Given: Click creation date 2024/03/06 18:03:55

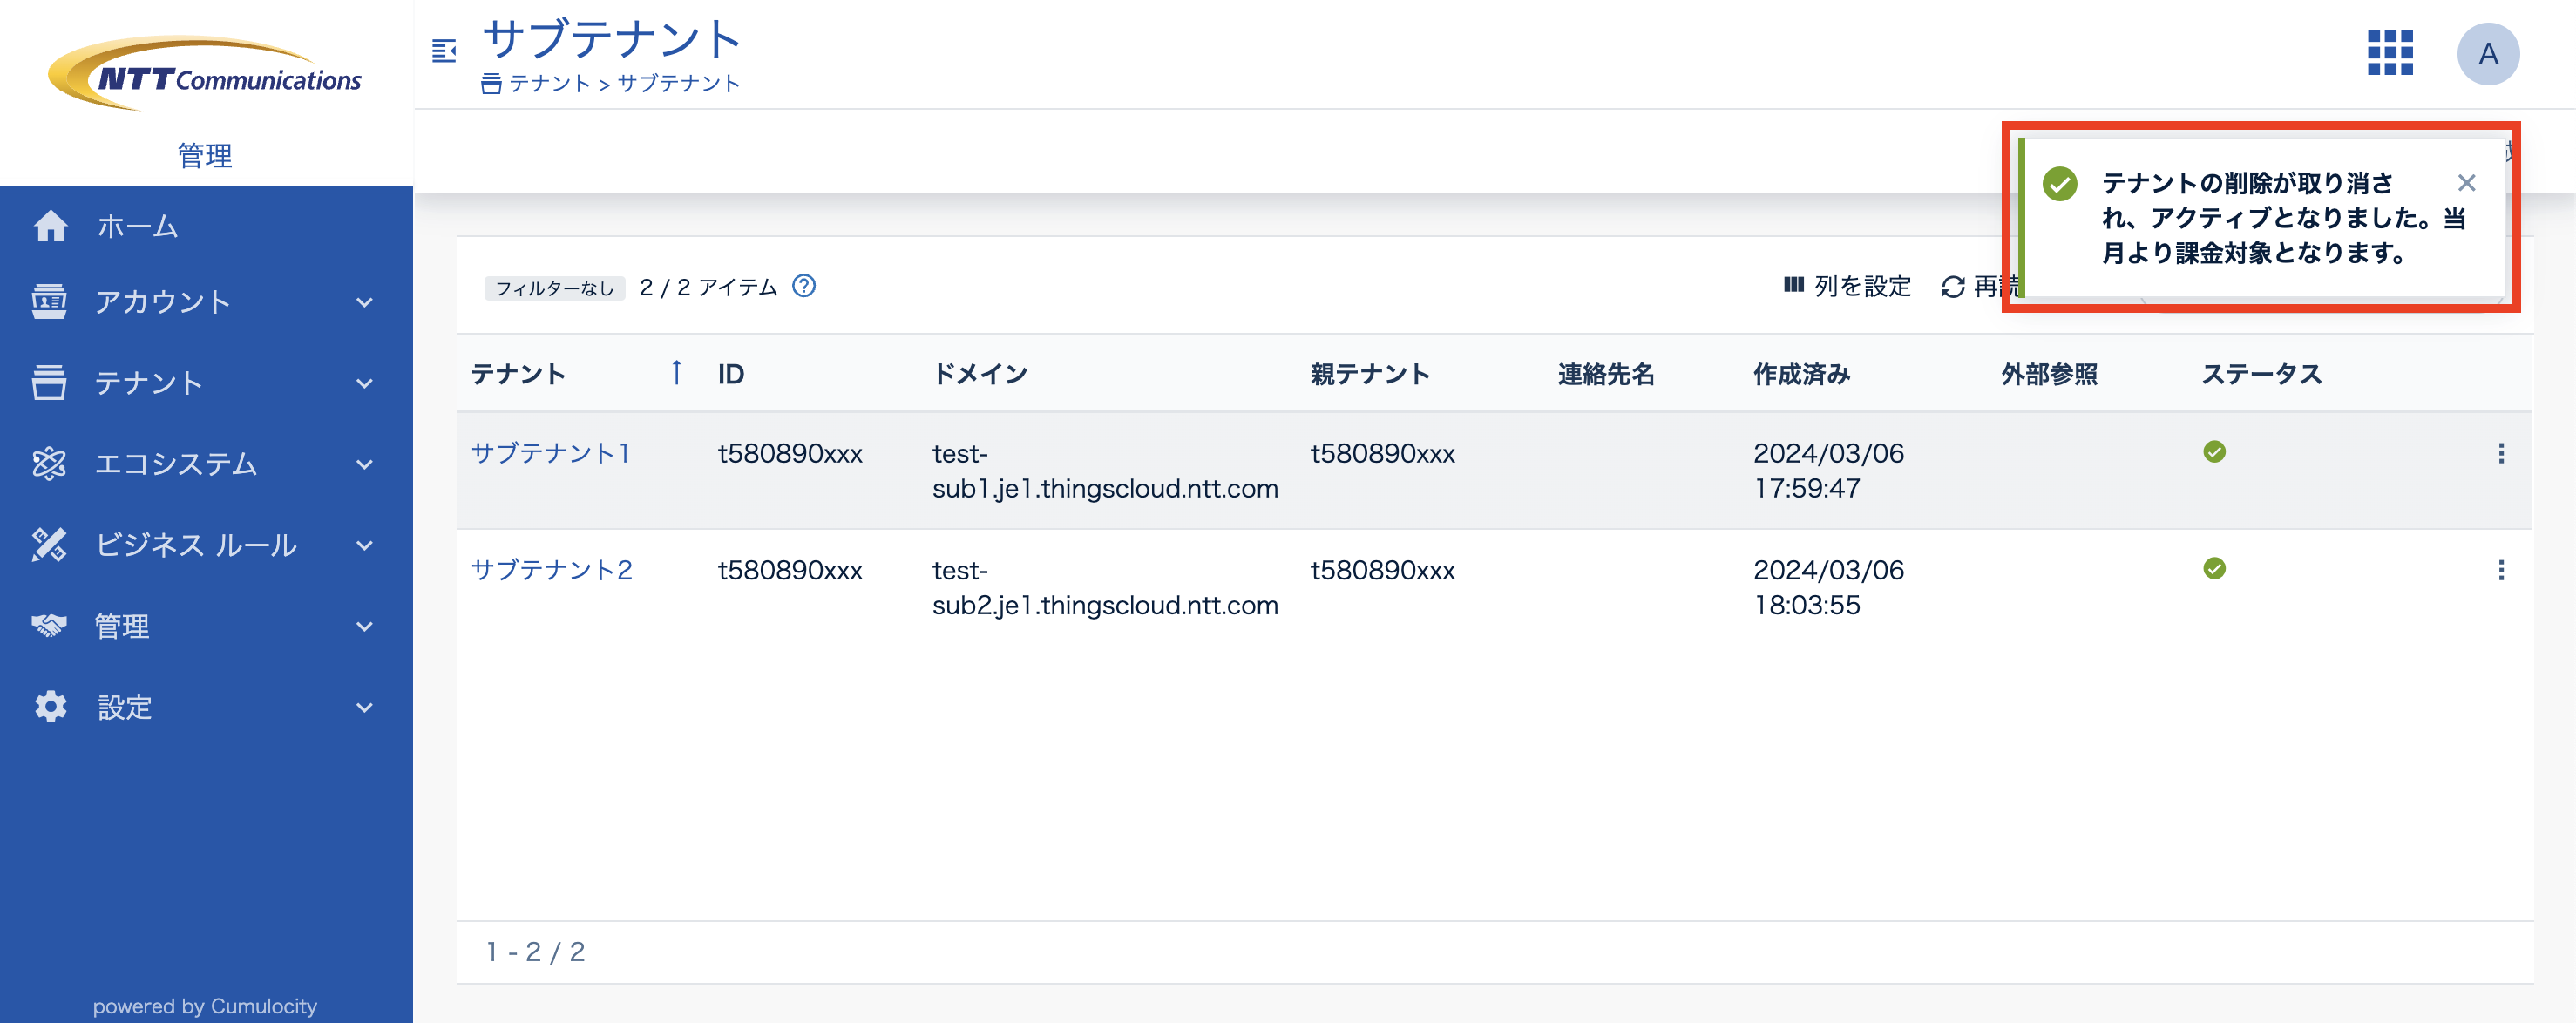Looking at the screenshot, I should coord(1828,588).
